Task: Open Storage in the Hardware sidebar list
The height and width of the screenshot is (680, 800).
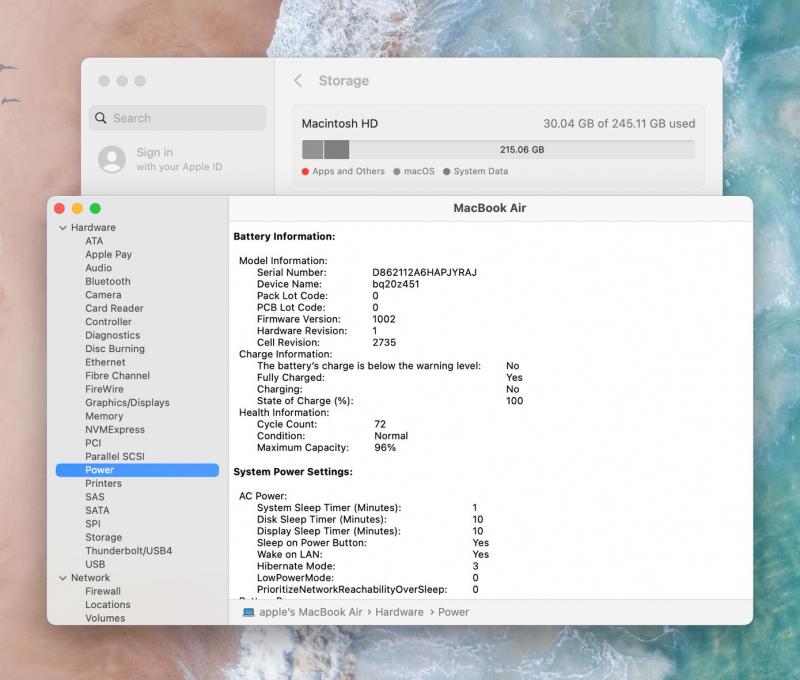Action: pos(104,538)
